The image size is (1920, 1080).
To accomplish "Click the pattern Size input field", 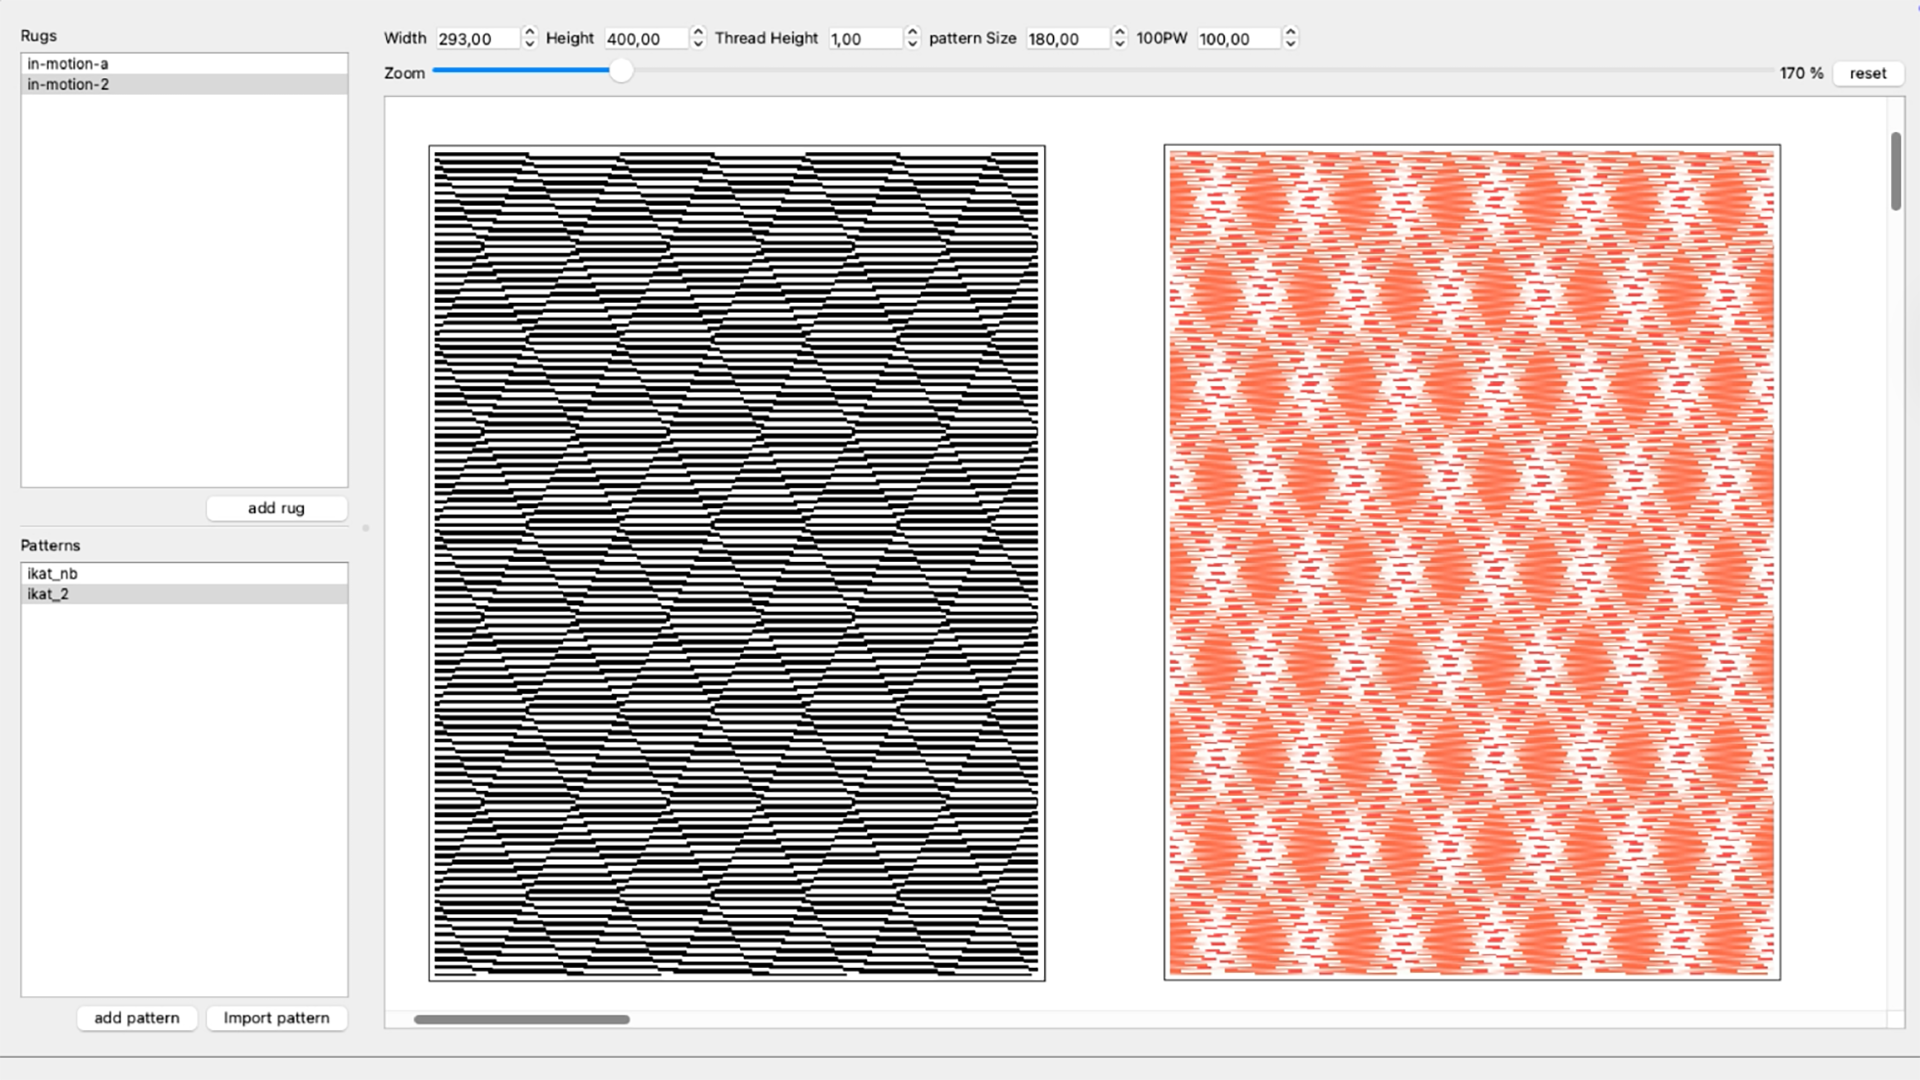I will click(1066, 39).
